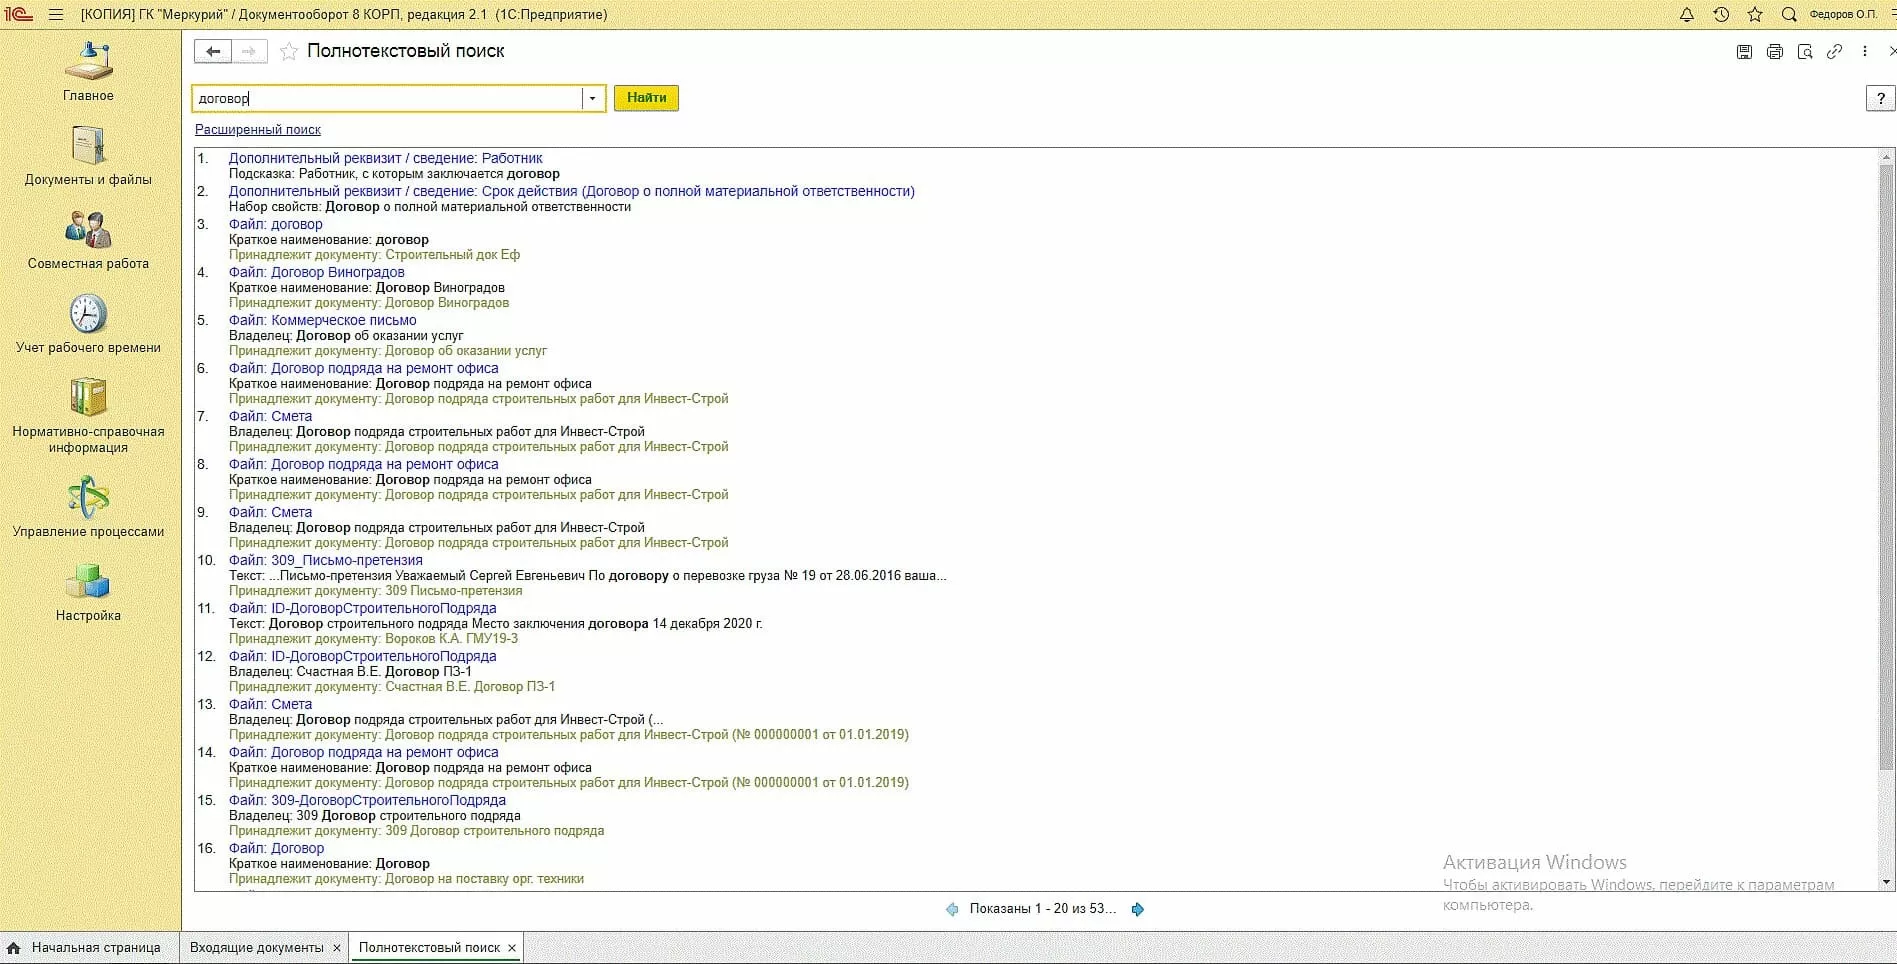This screenshot has width=1897, height=964.
Task: Navigate forward with the right arrow button
Action: pyautogui.click(x=249, y=52)
